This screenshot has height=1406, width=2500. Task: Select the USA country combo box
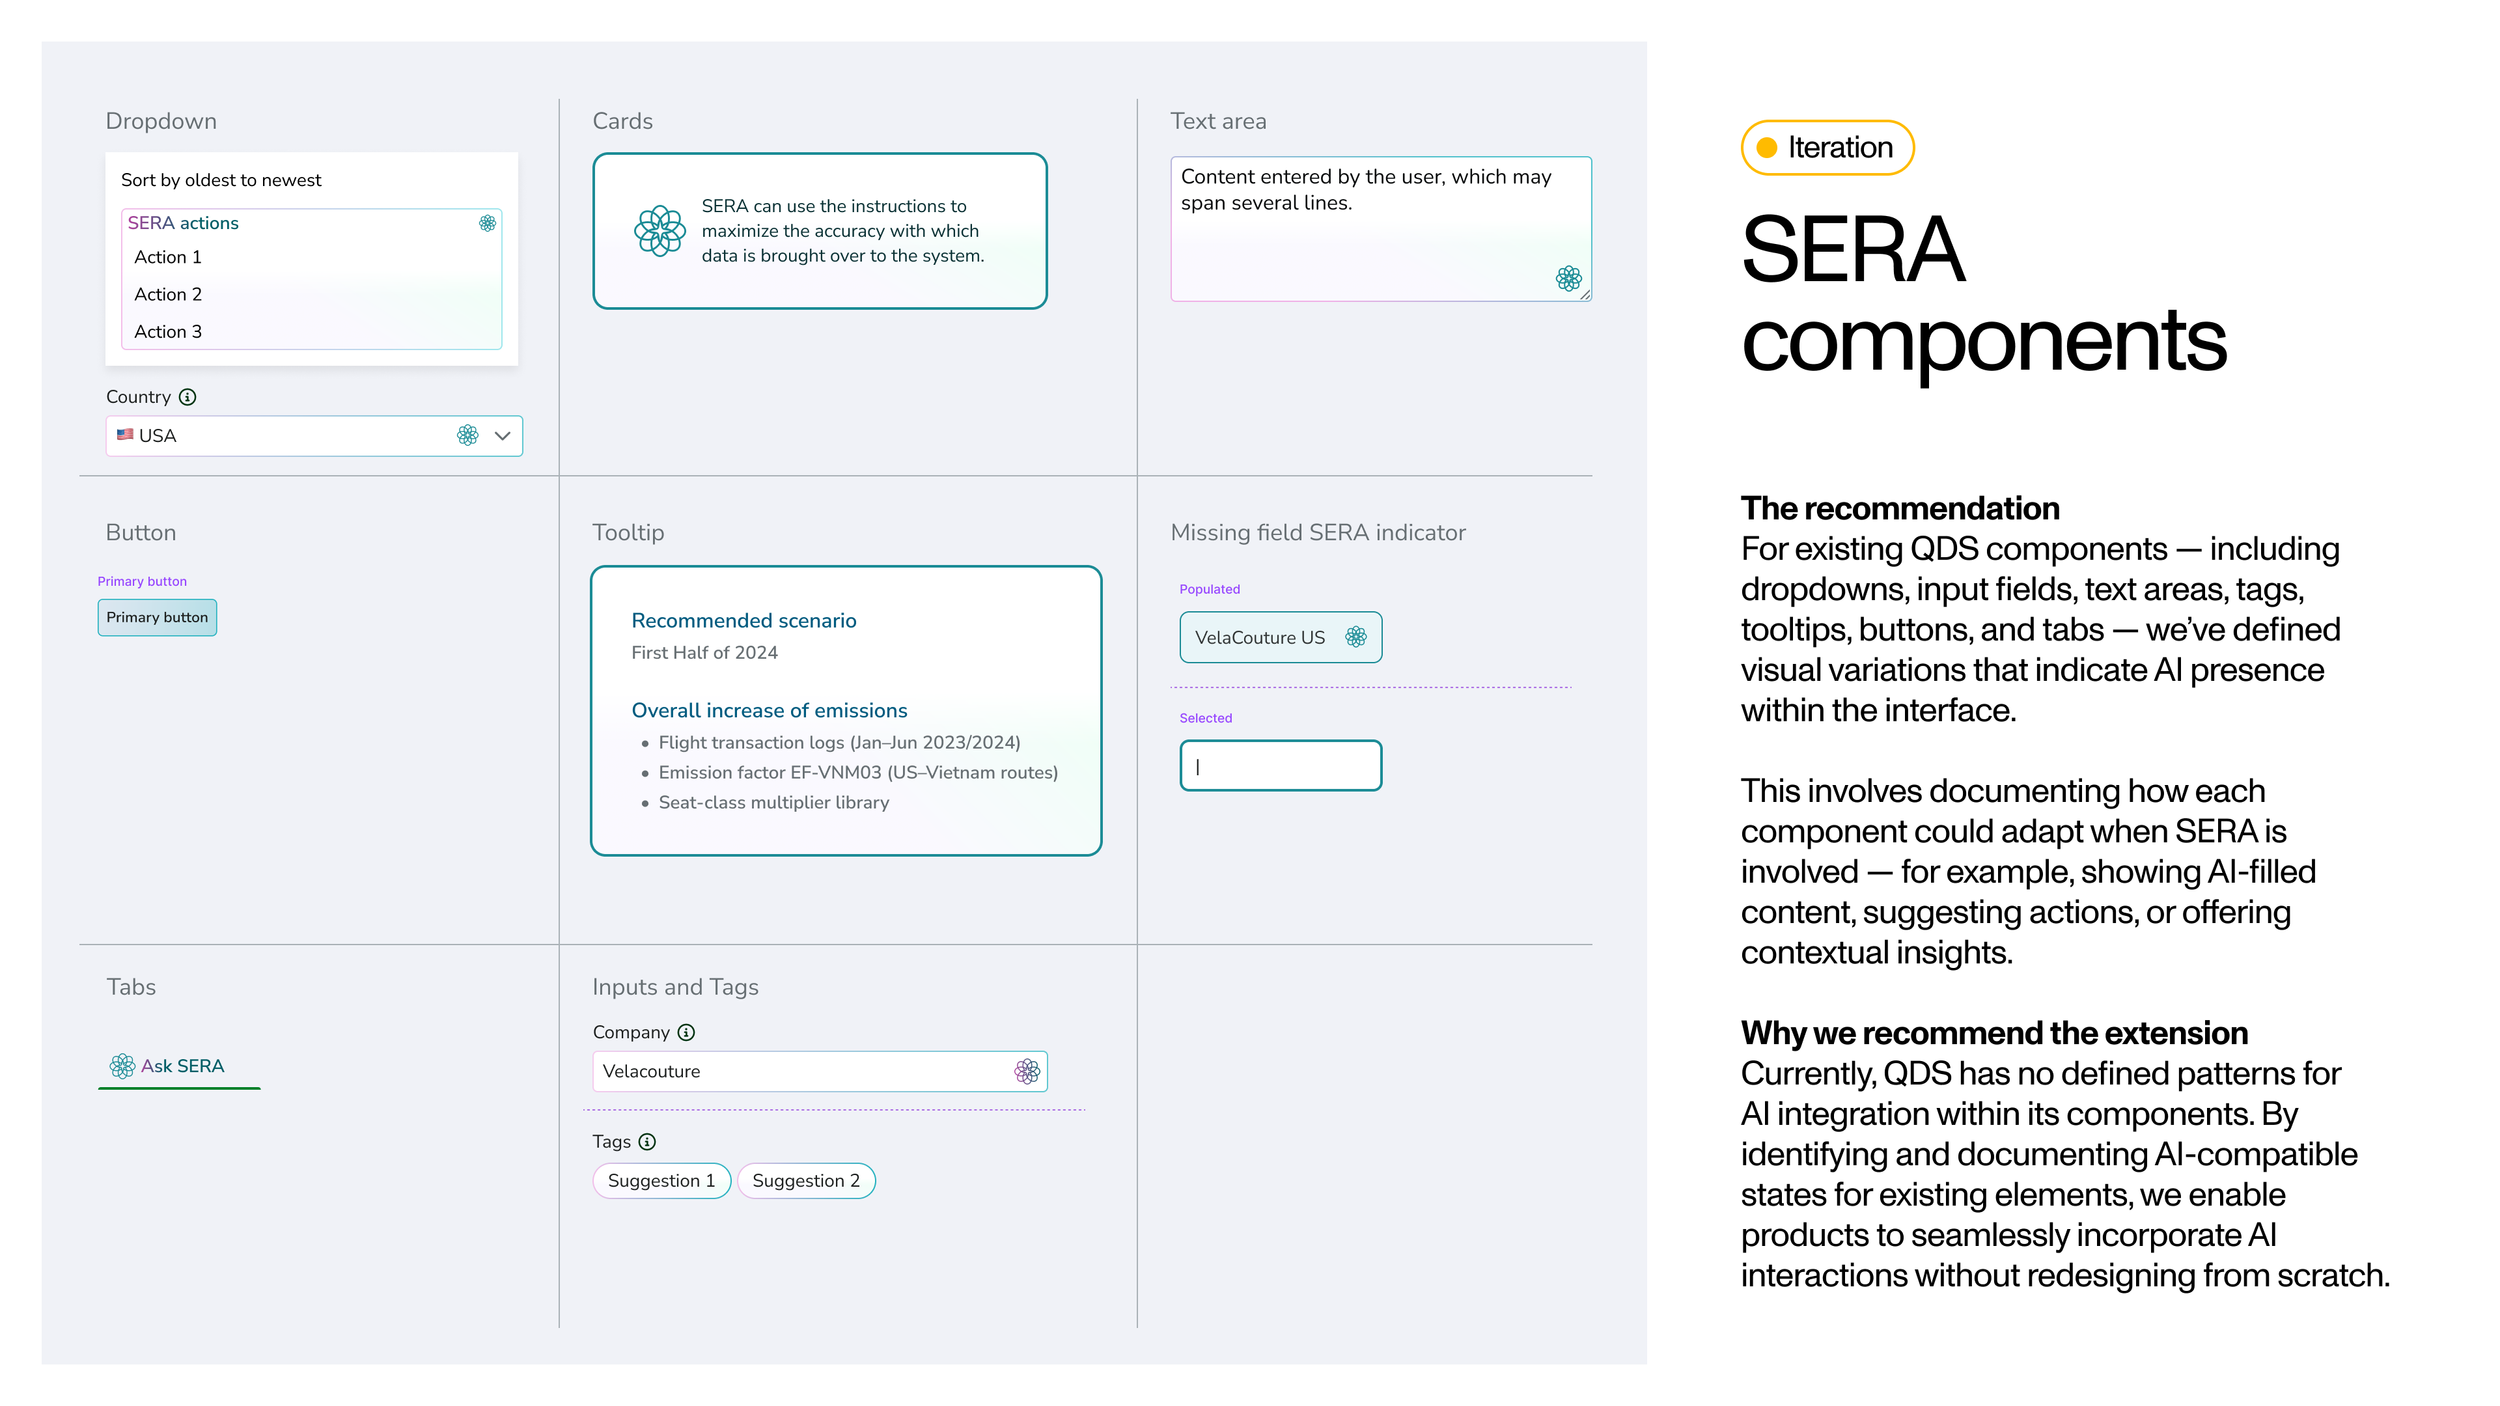pos(280,436)
